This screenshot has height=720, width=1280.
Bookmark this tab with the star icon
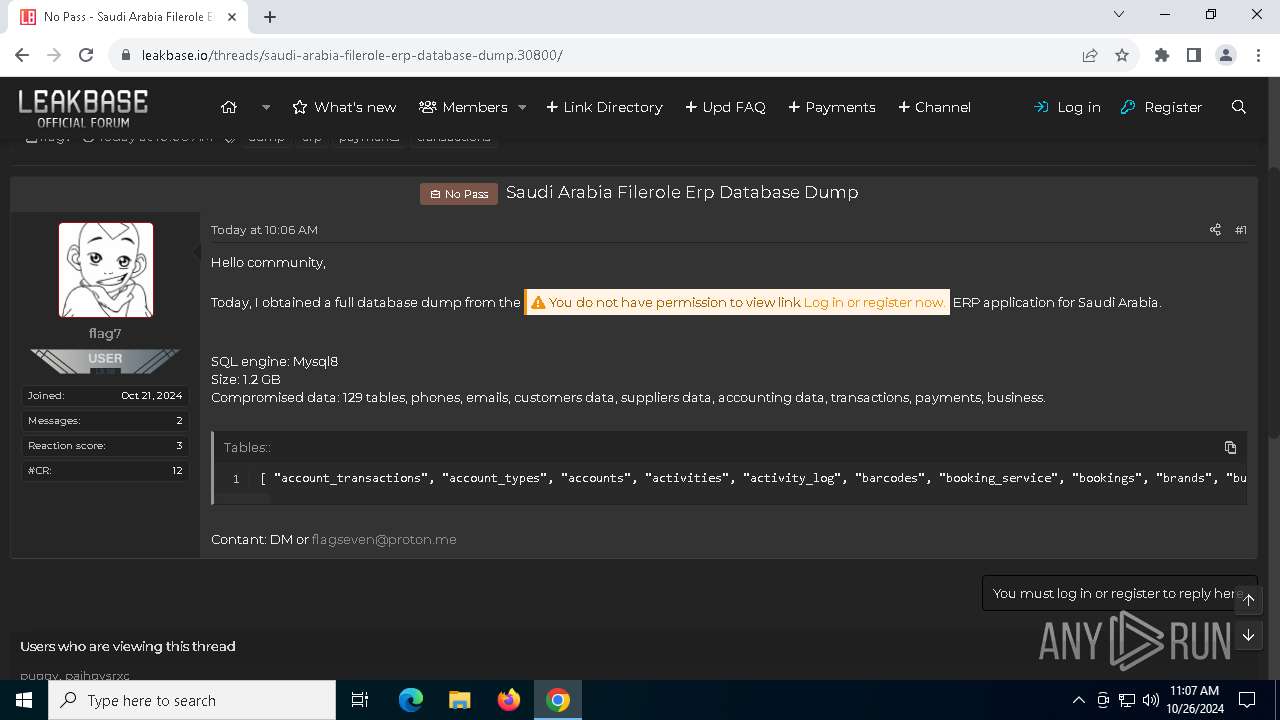click(1122, 55)
